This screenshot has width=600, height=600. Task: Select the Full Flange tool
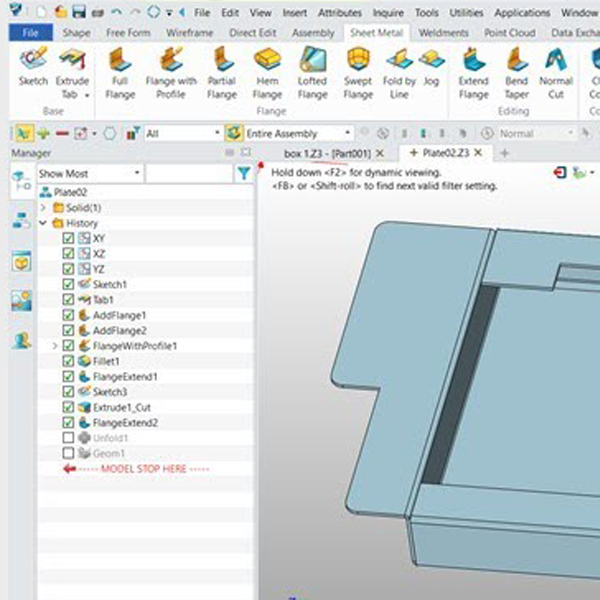(120, 72)
